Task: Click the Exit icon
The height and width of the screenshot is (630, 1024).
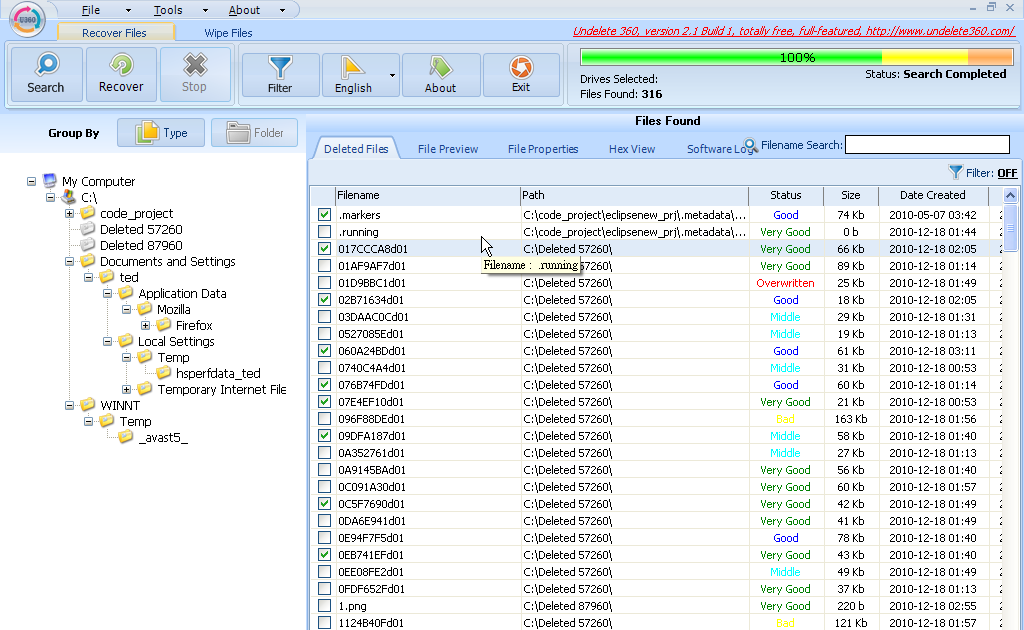Action: tap(521, 74)
